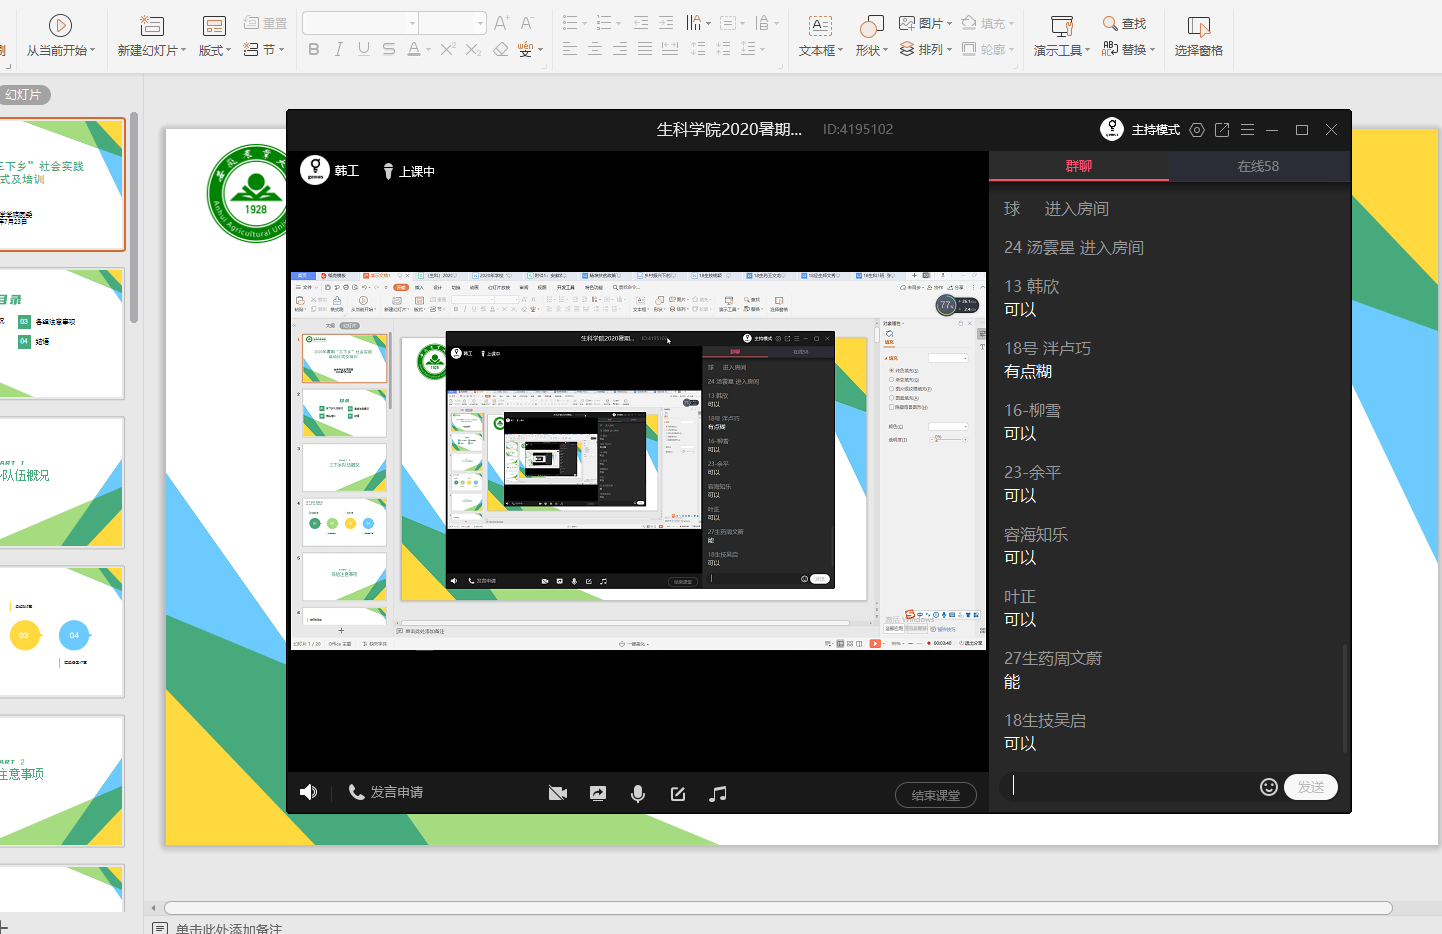This screenshot has width=1442, height=934.
Task: Toggle the speaker volume icon
Action: tap(309, 792)
